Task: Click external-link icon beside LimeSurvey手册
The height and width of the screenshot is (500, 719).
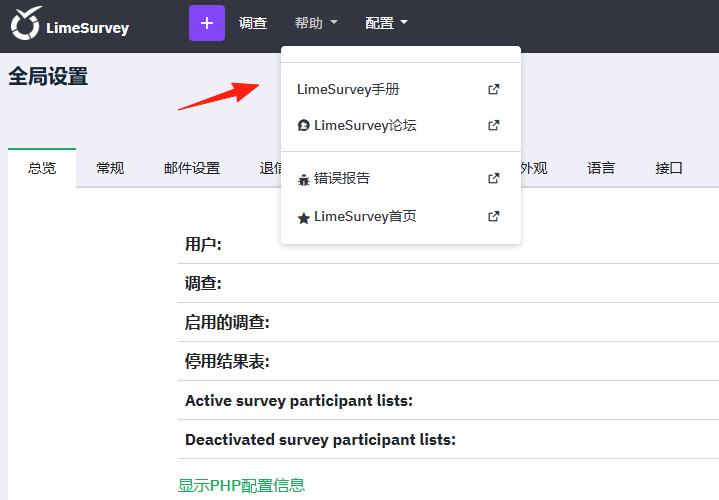Action: point(493,89)
